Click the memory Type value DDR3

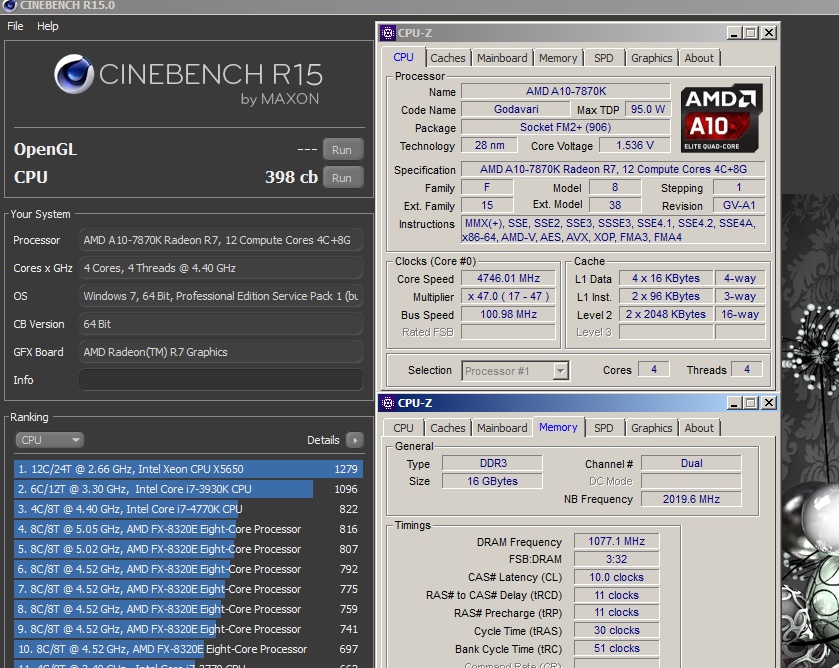click(492, 463)
